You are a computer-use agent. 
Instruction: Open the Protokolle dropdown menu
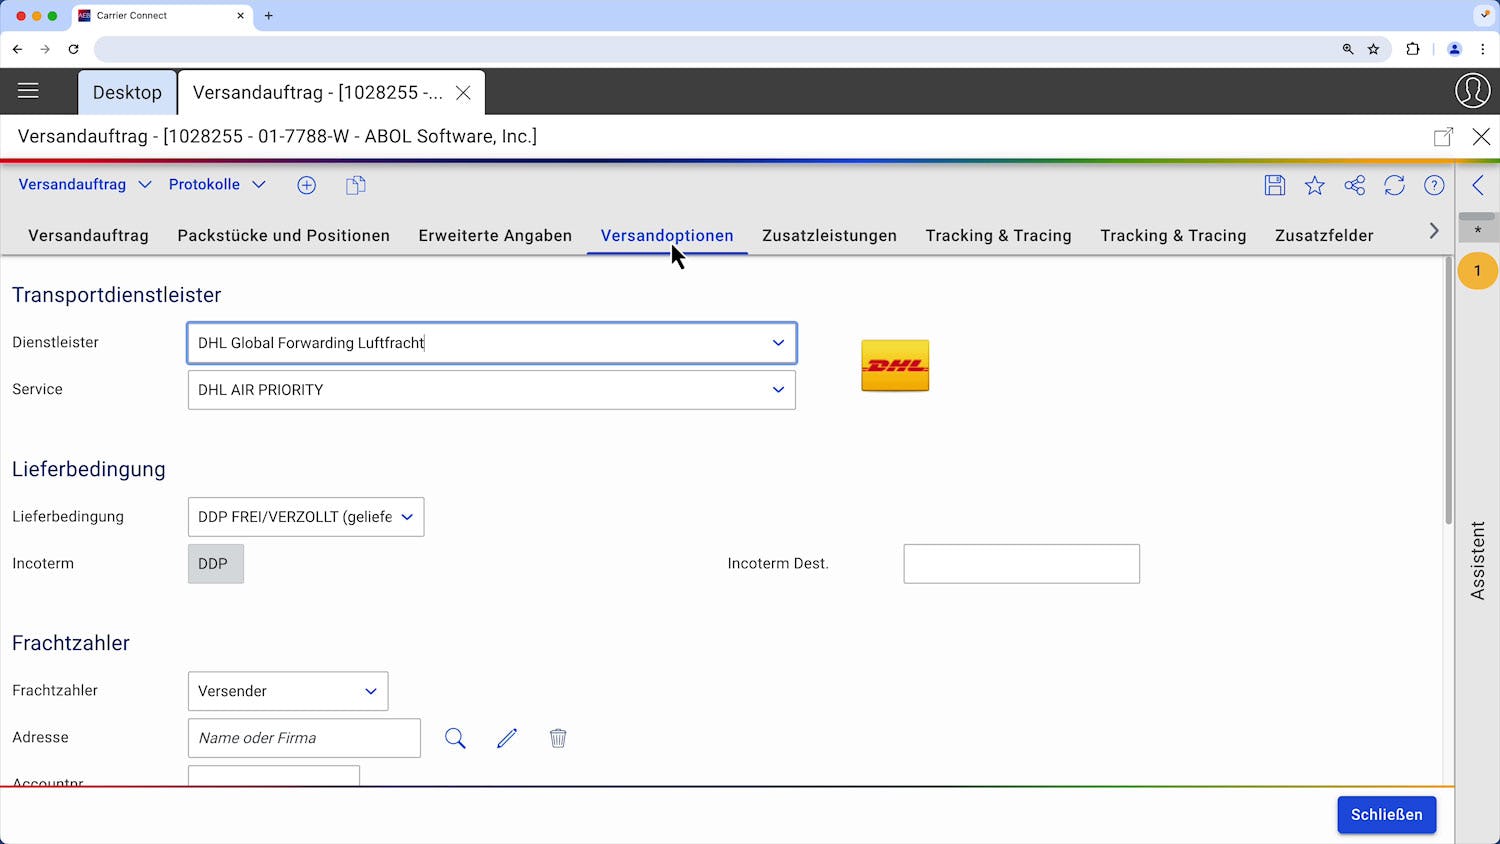[216, 184]
